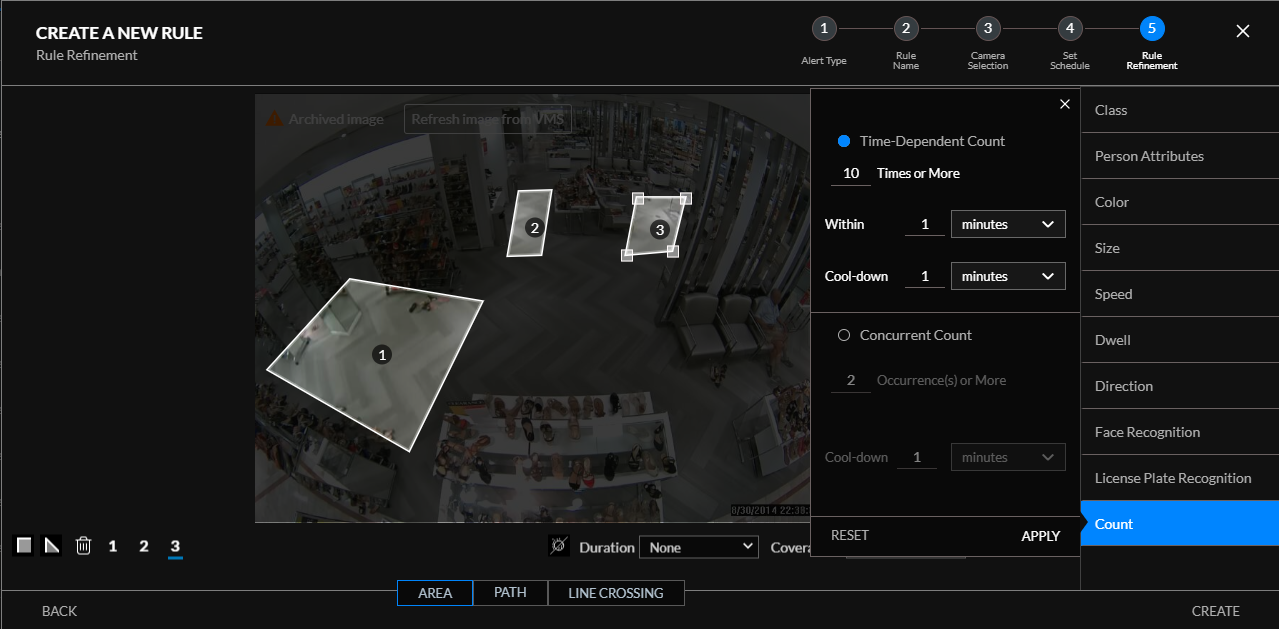Click the Times or More count field
The width and height of the screenshot is (1279, 629).
point(851,174)
